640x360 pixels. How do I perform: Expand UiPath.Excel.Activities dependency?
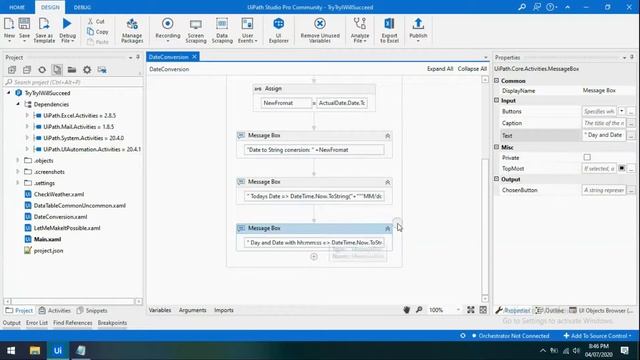pos(27,116)
